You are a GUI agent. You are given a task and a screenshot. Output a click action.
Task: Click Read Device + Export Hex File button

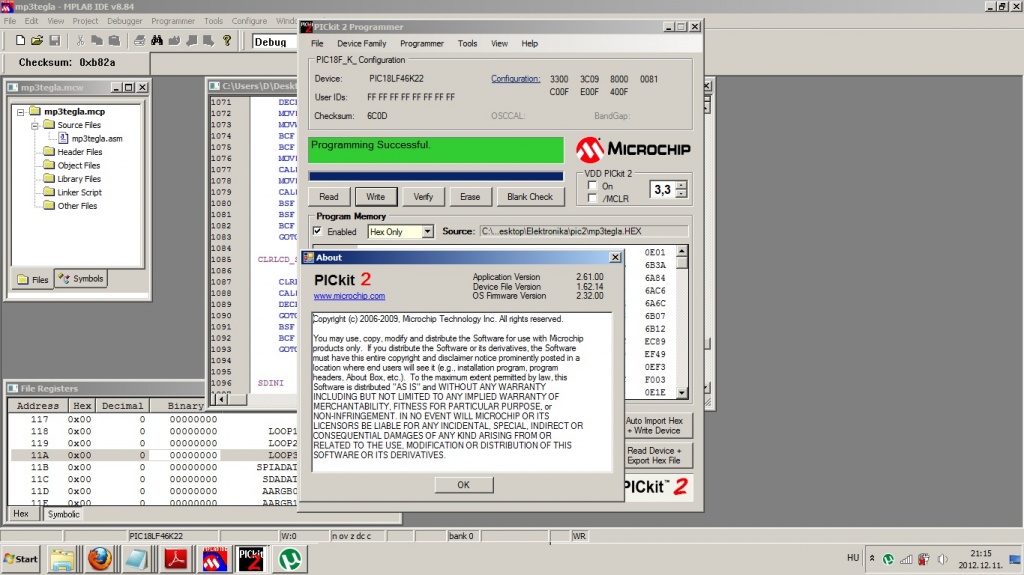coord(658,455)
